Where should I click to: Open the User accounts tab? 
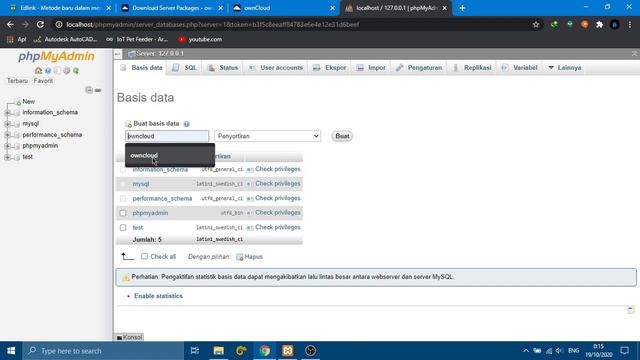[276, 68]
